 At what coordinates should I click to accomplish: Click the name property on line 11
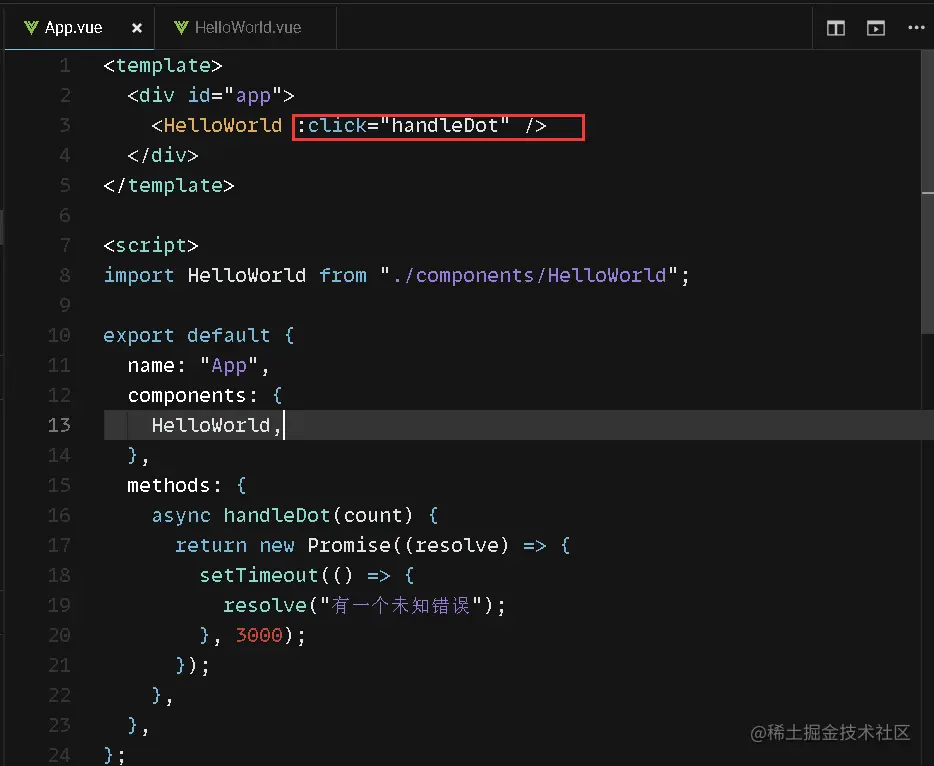151,365
